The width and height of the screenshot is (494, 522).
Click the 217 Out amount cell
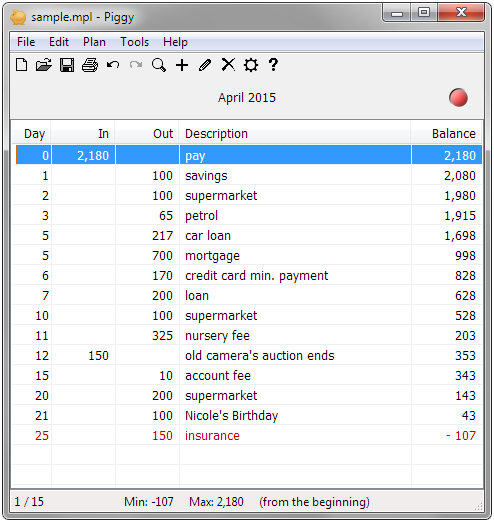tap(147, 235)
